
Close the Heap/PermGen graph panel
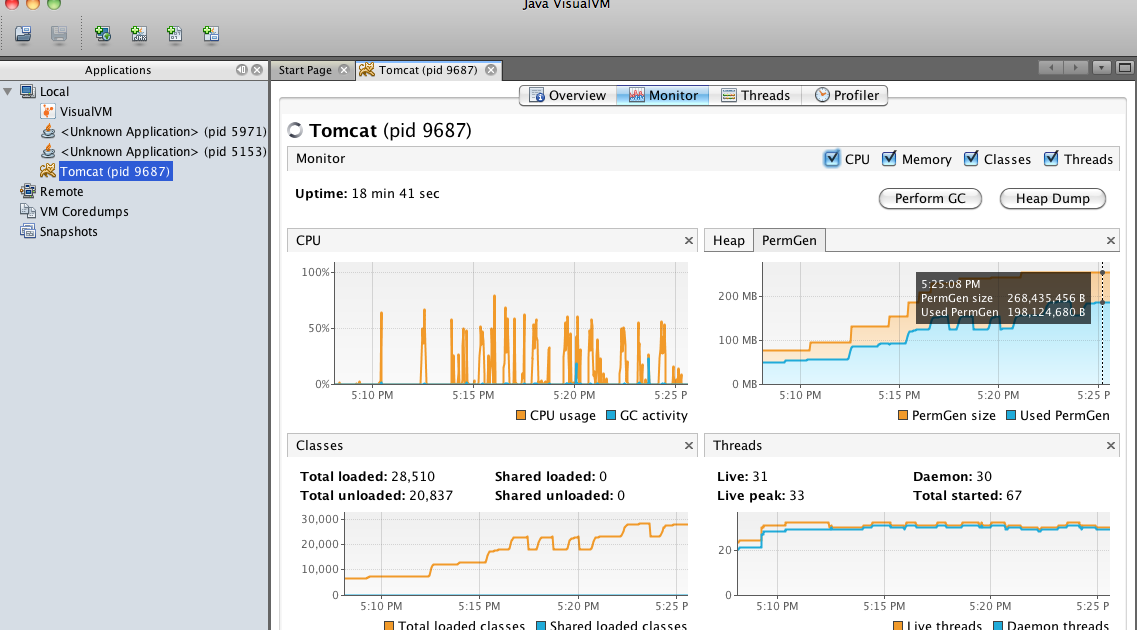1110,241
